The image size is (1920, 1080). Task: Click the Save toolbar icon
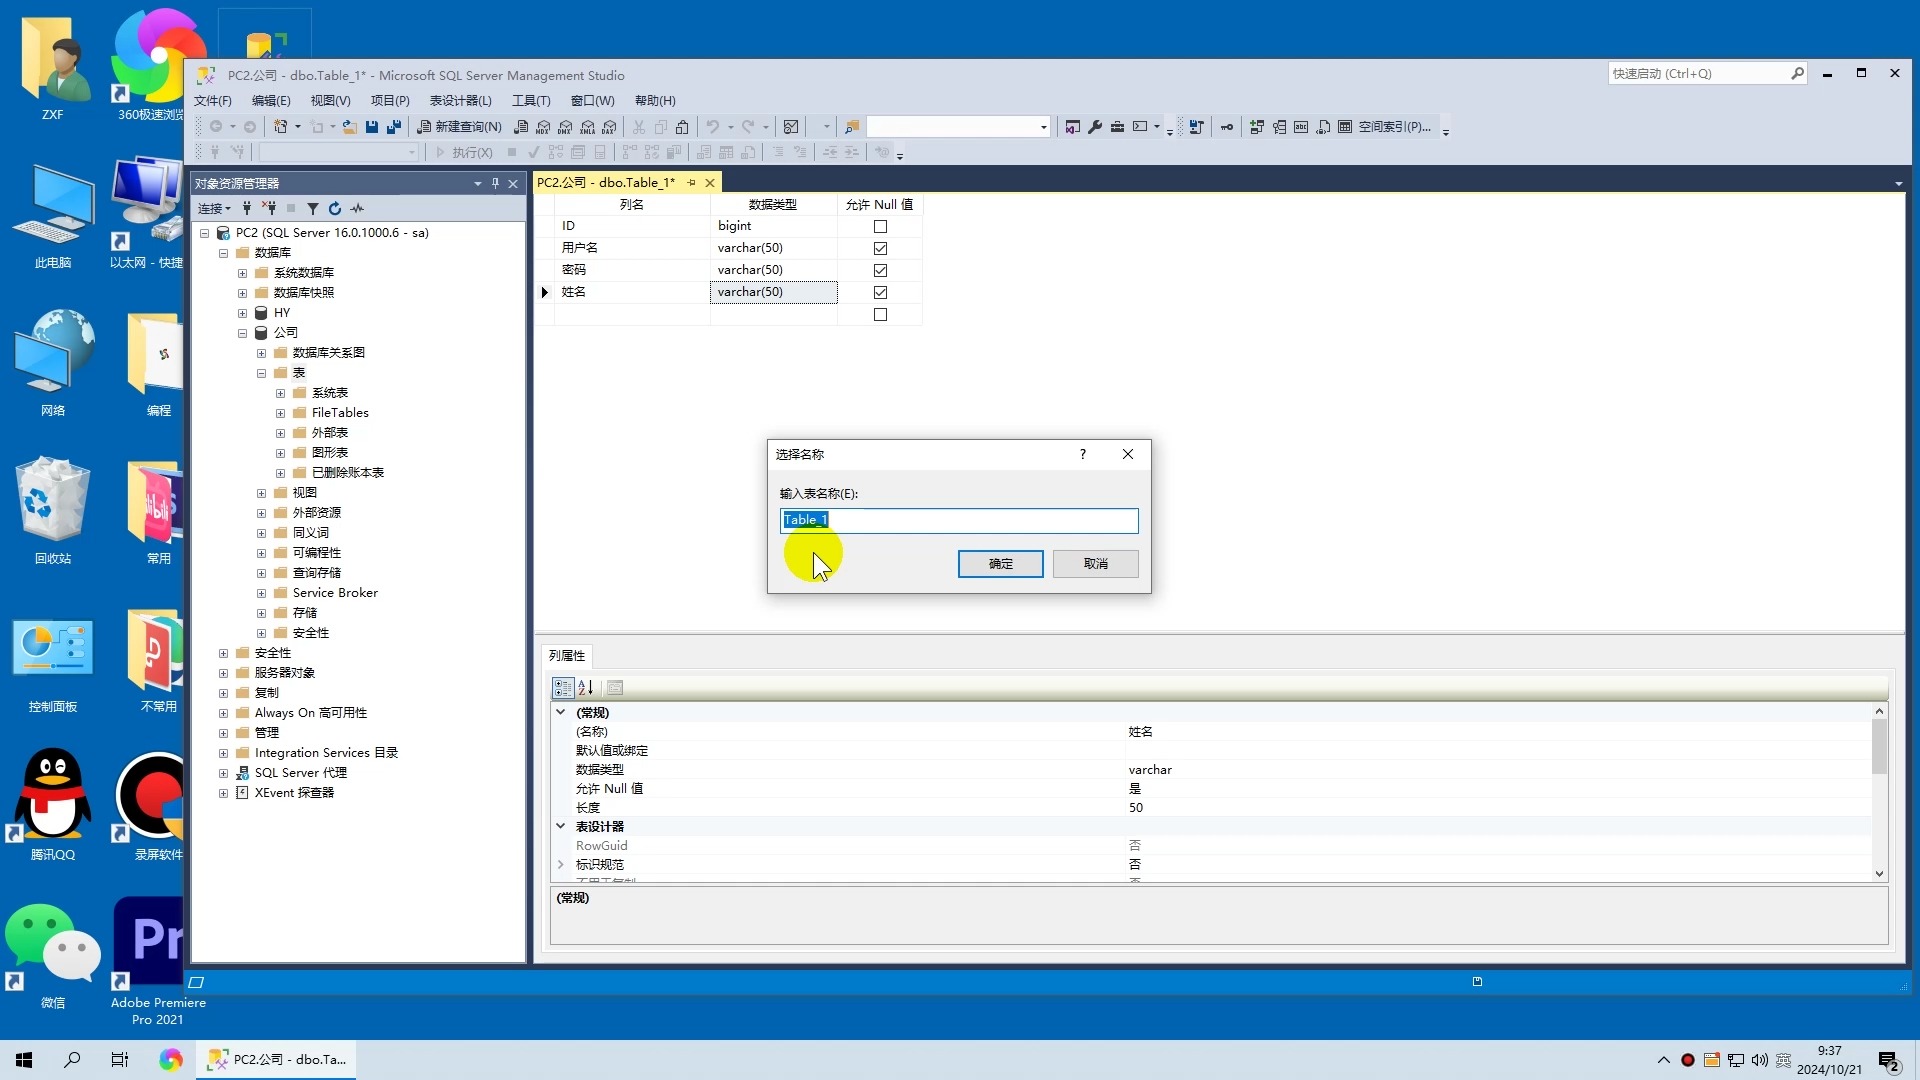coord(372,127)
